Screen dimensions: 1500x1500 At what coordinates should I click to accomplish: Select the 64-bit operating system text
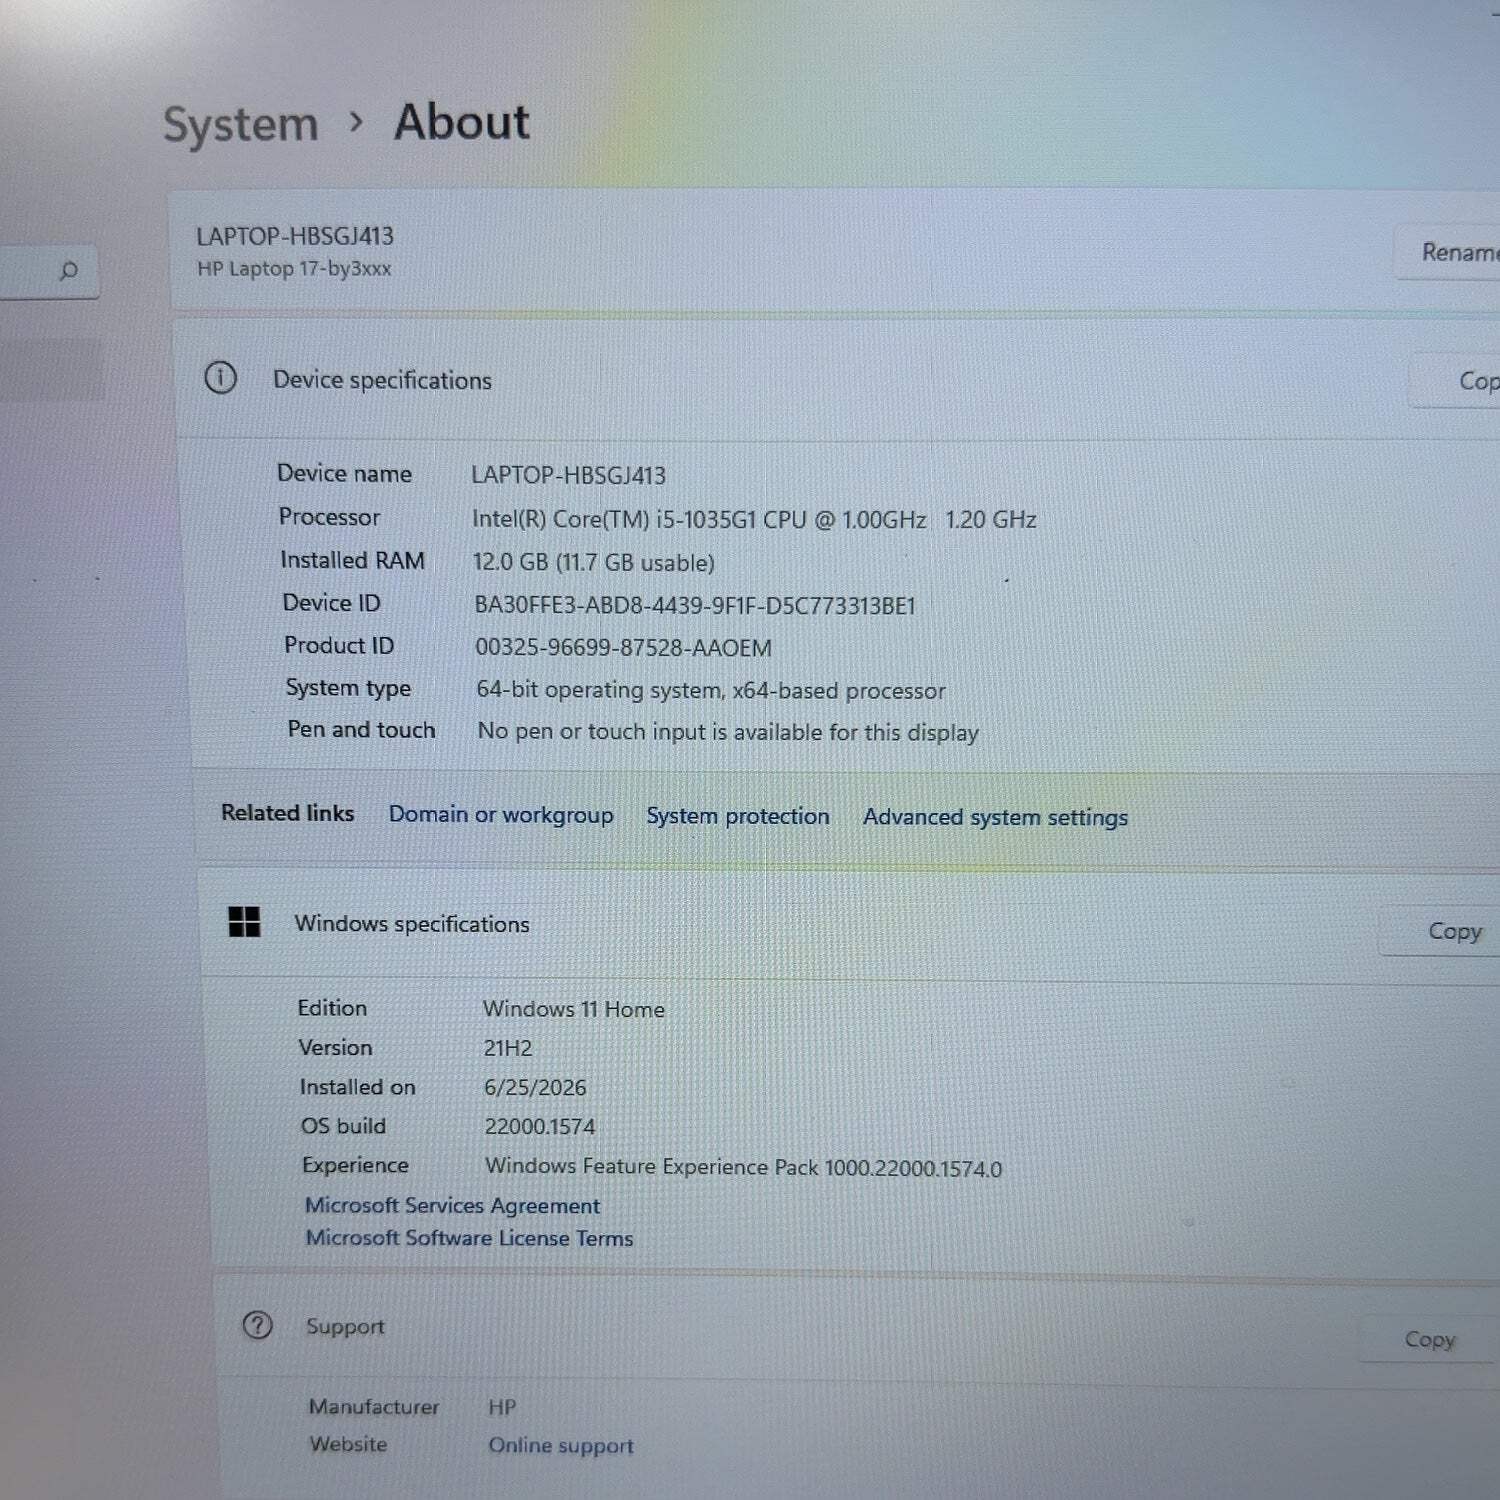click(710, 690)
